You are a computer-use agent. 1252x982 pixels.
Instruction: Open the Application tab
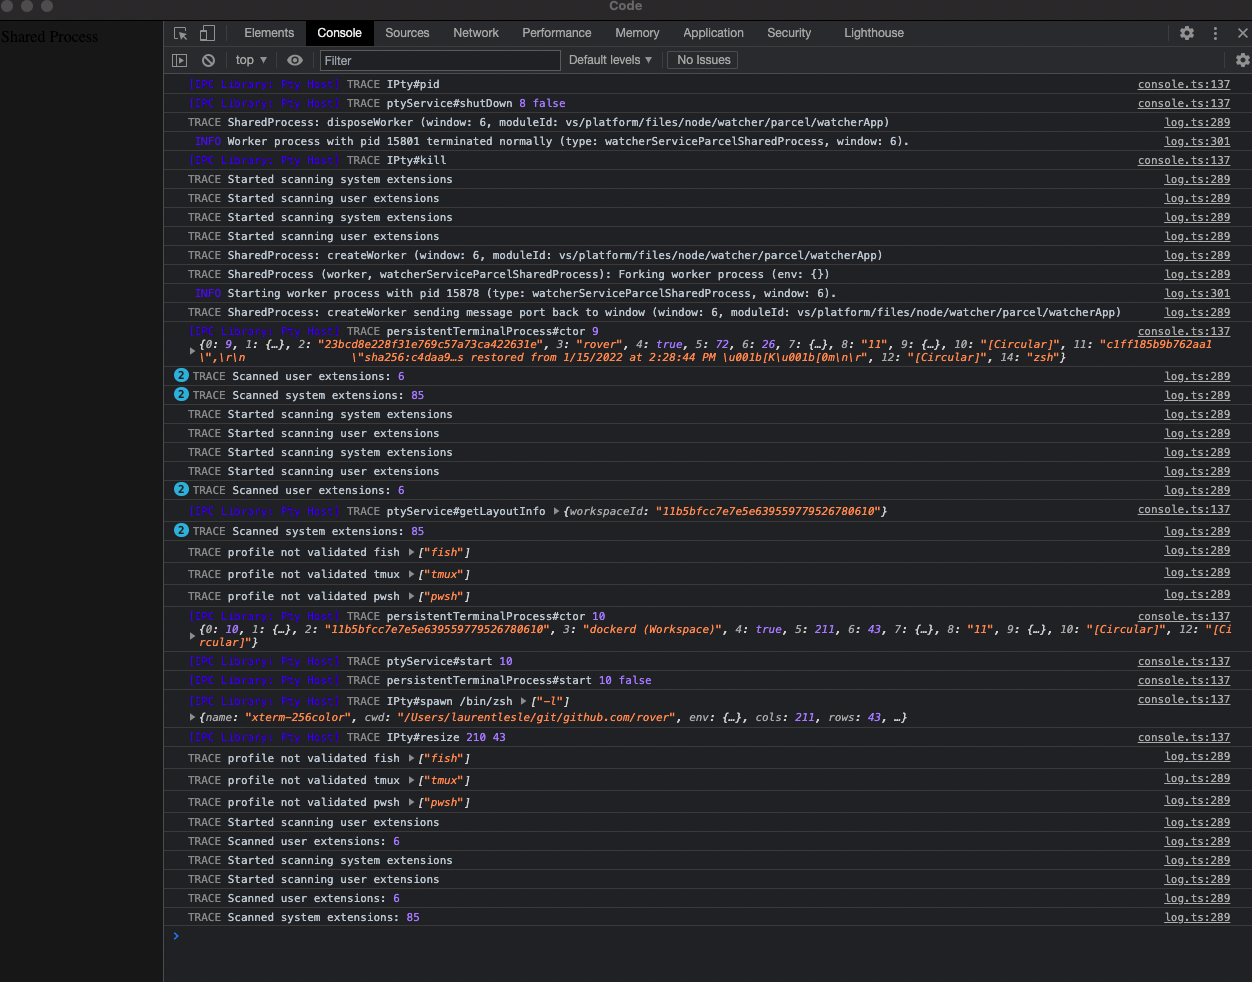[x=713, y=33]
